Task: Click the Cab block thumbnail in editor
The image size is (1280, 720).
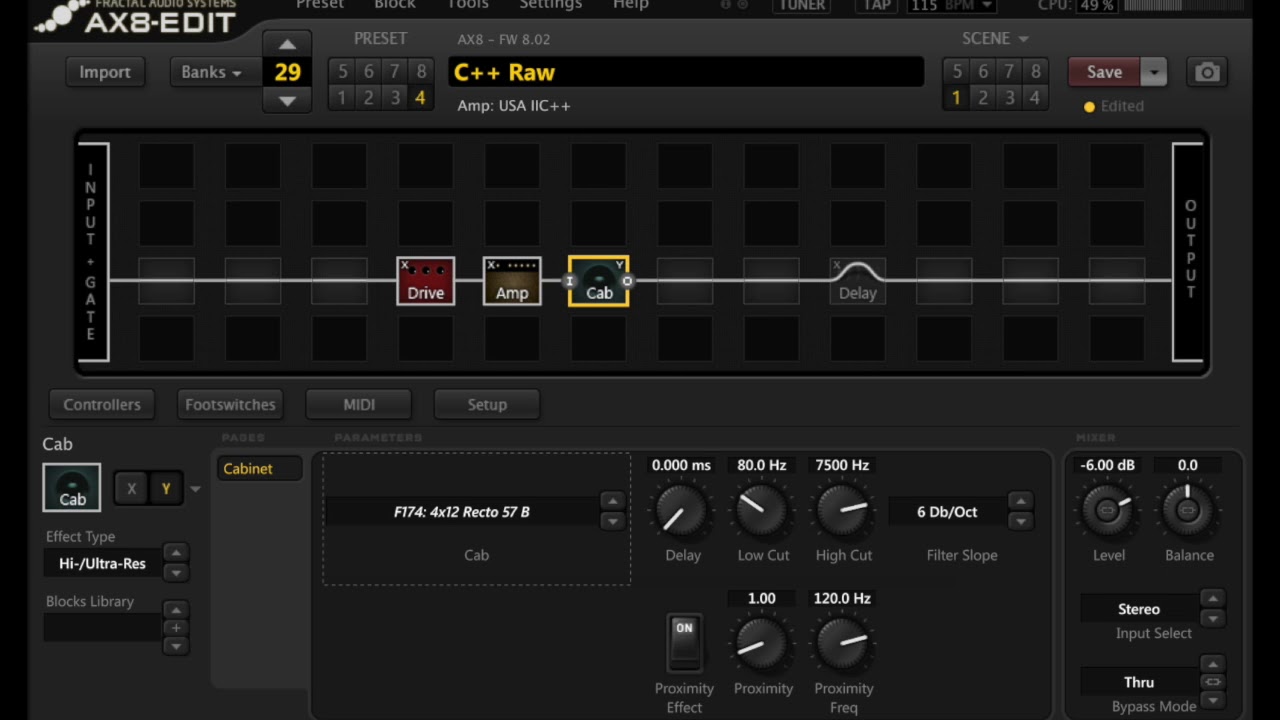Action: (x=72, y=488)
